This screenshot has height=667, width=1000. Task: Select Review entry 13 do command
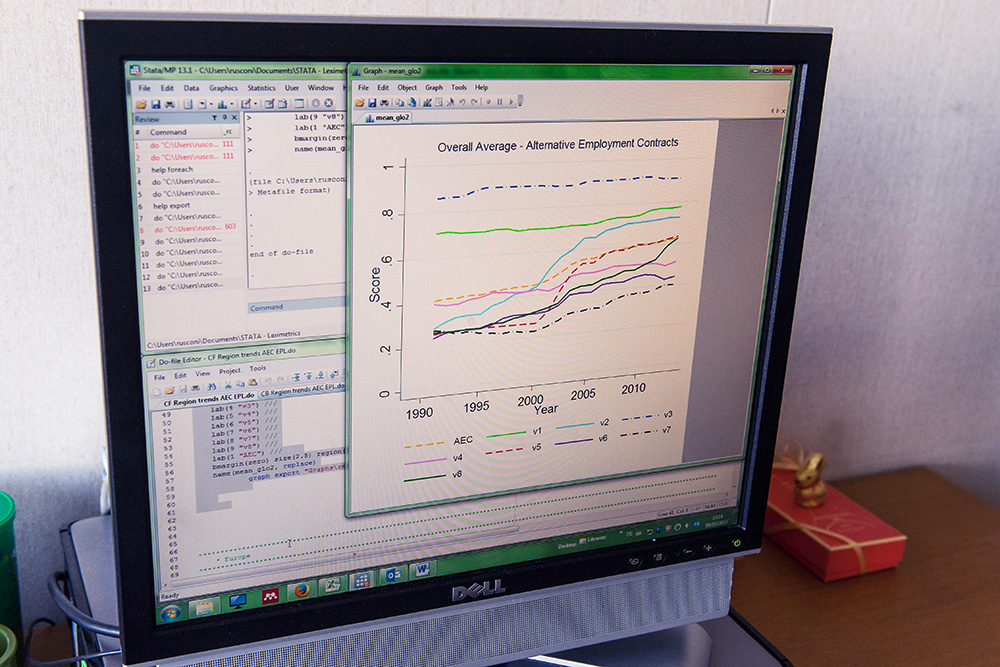click(183, 287)
